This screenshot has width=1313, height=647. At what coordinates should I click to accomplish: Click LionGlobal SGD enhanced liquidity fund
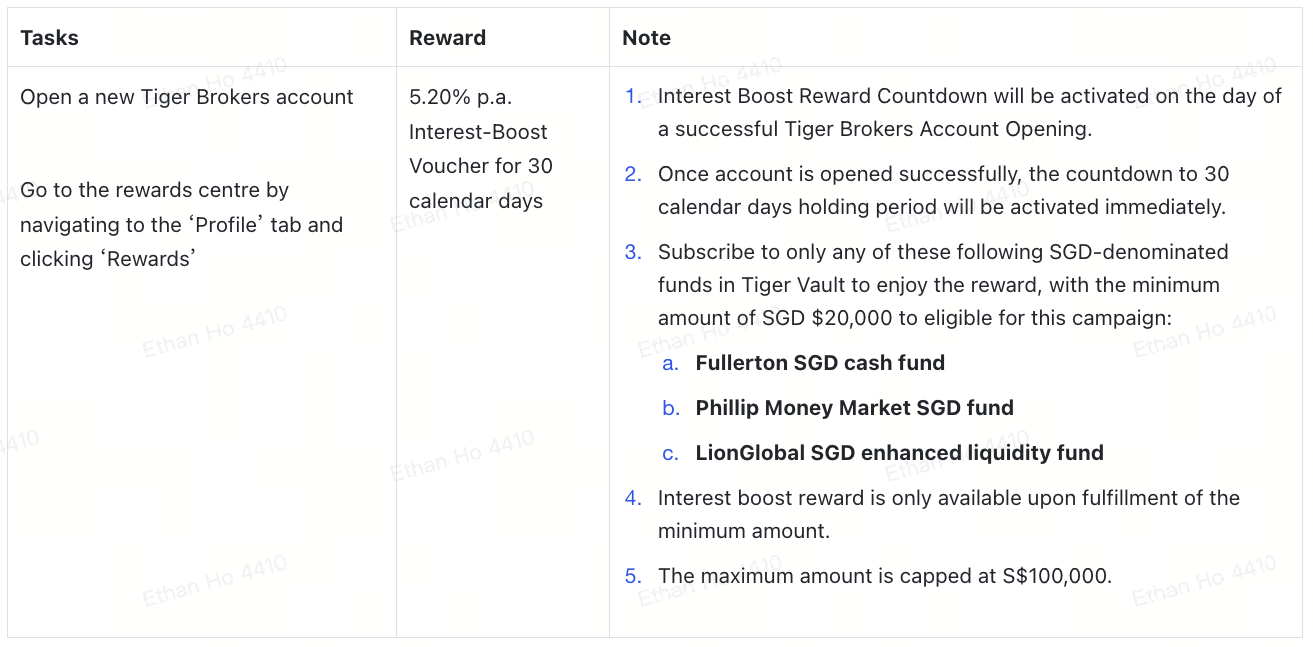pyautogui.click(x=899, y=453)
